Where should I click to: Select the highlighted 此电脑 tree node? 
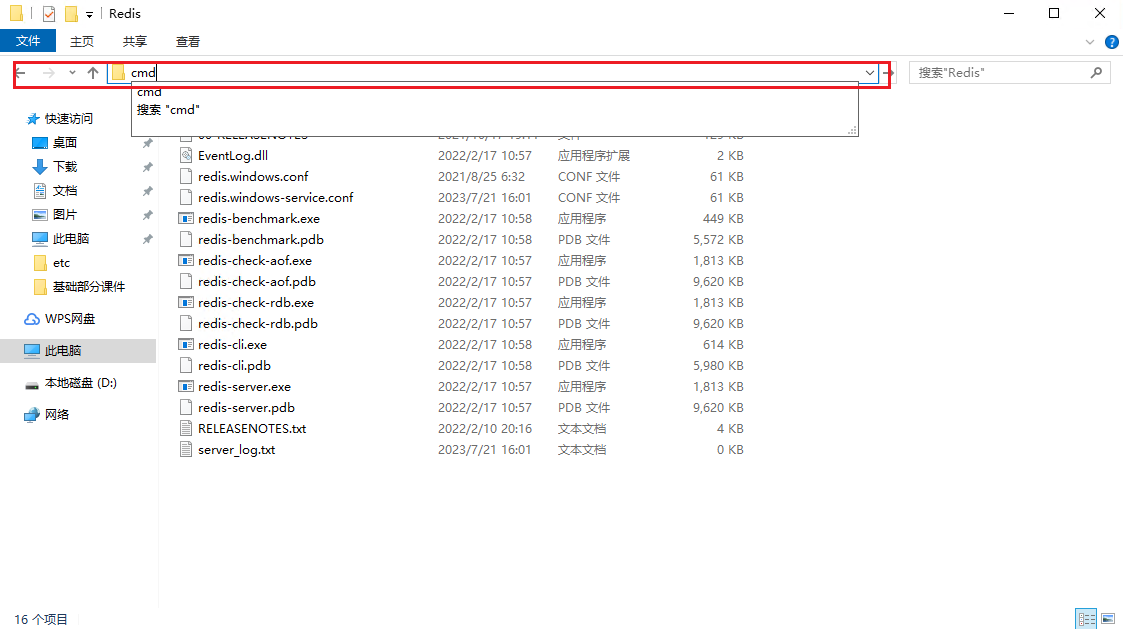tap(63, 350)
